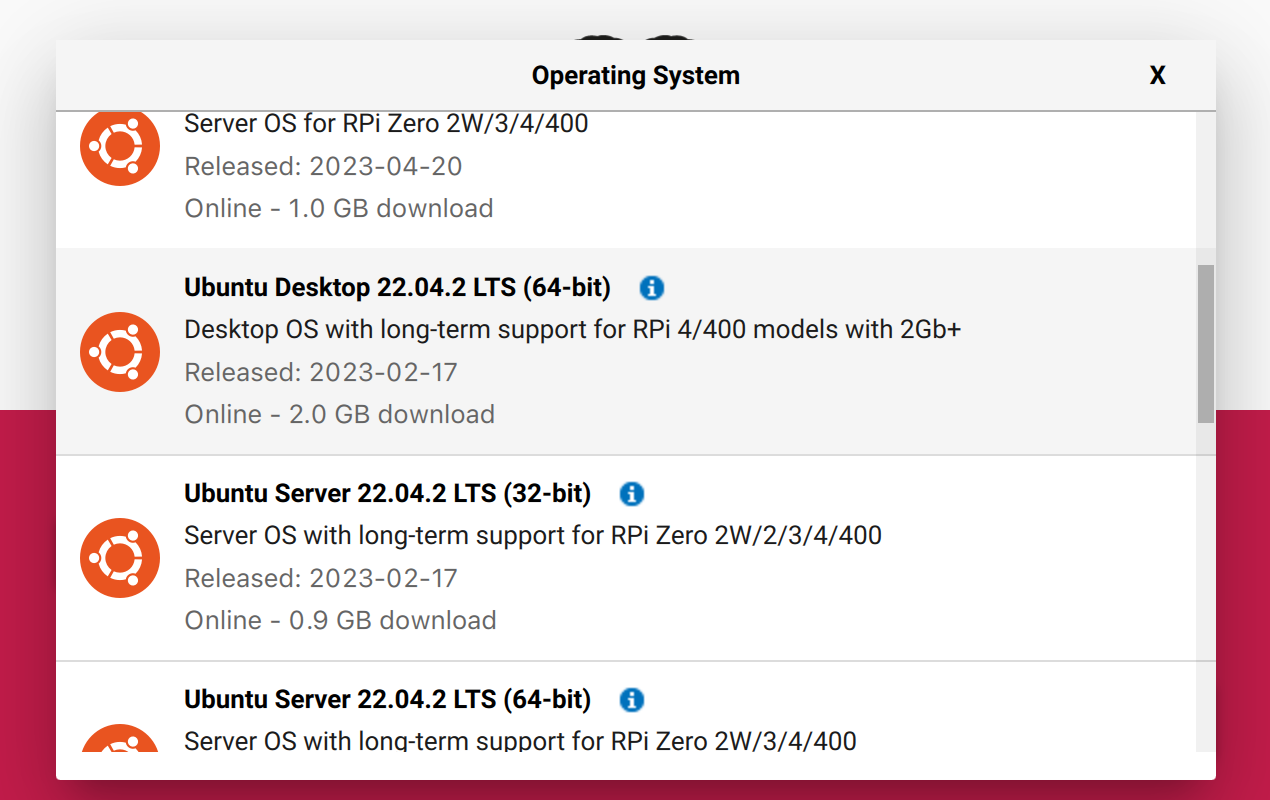The height and width of the screenshot is (800, 1270).
Task: Open info for Ubuntu Desktop 22.04.2 LTS
Action: [x=651, y=288]
